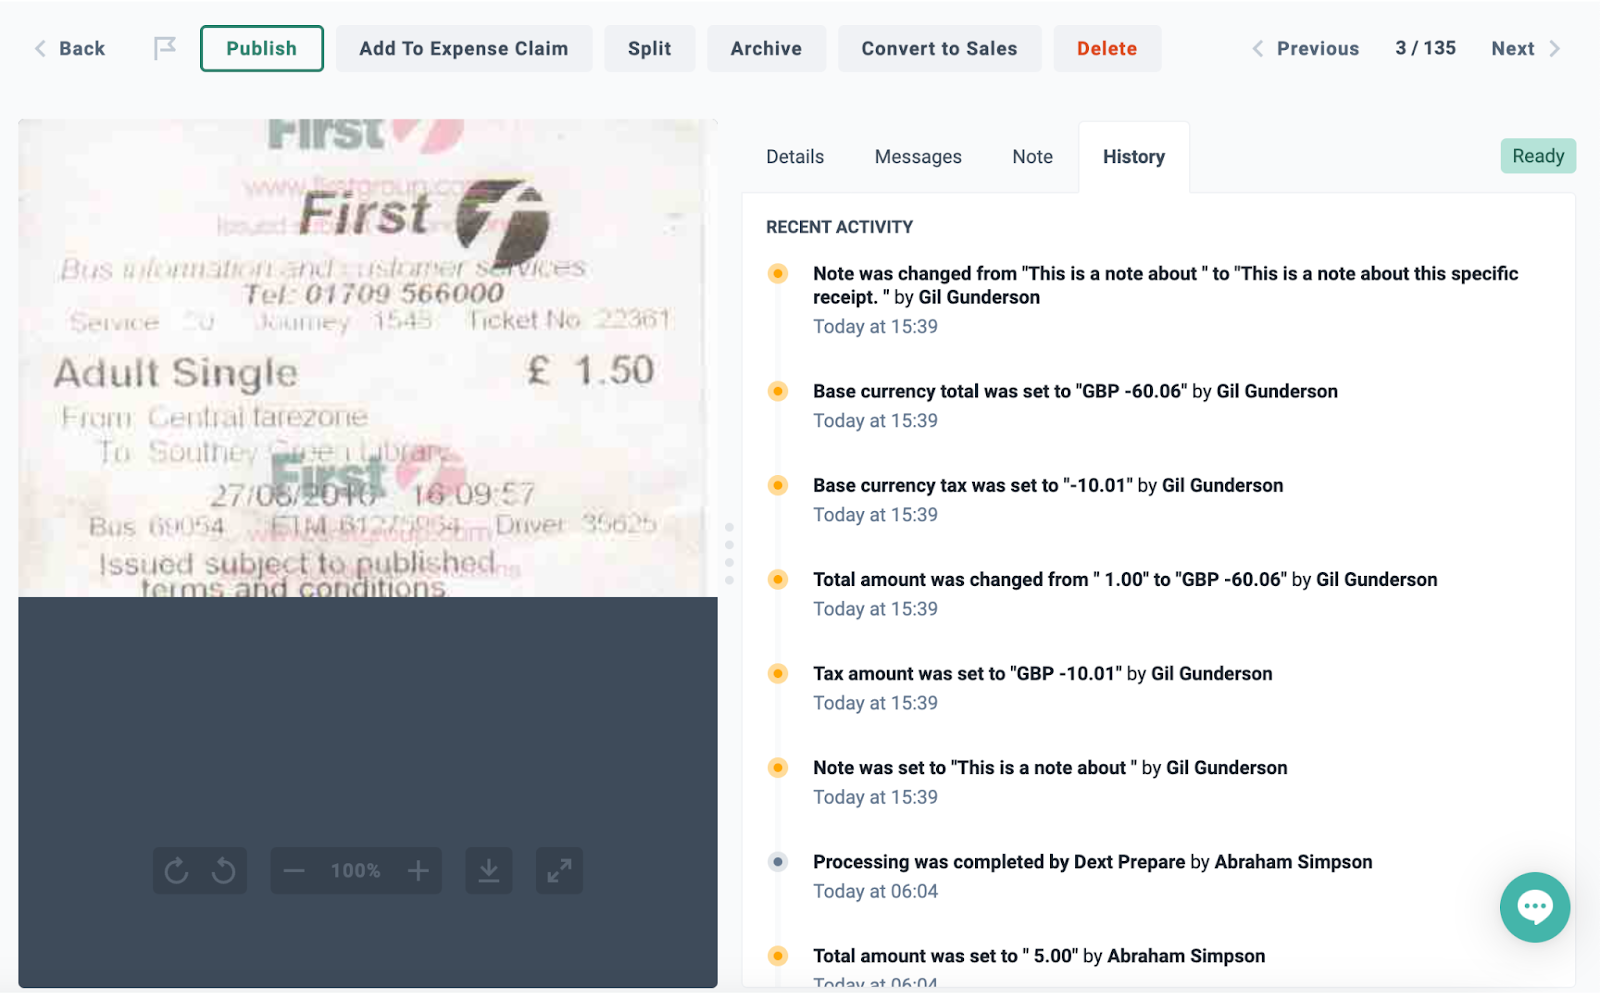Click 'Base currency tax was set' entry

(1048, 485)
